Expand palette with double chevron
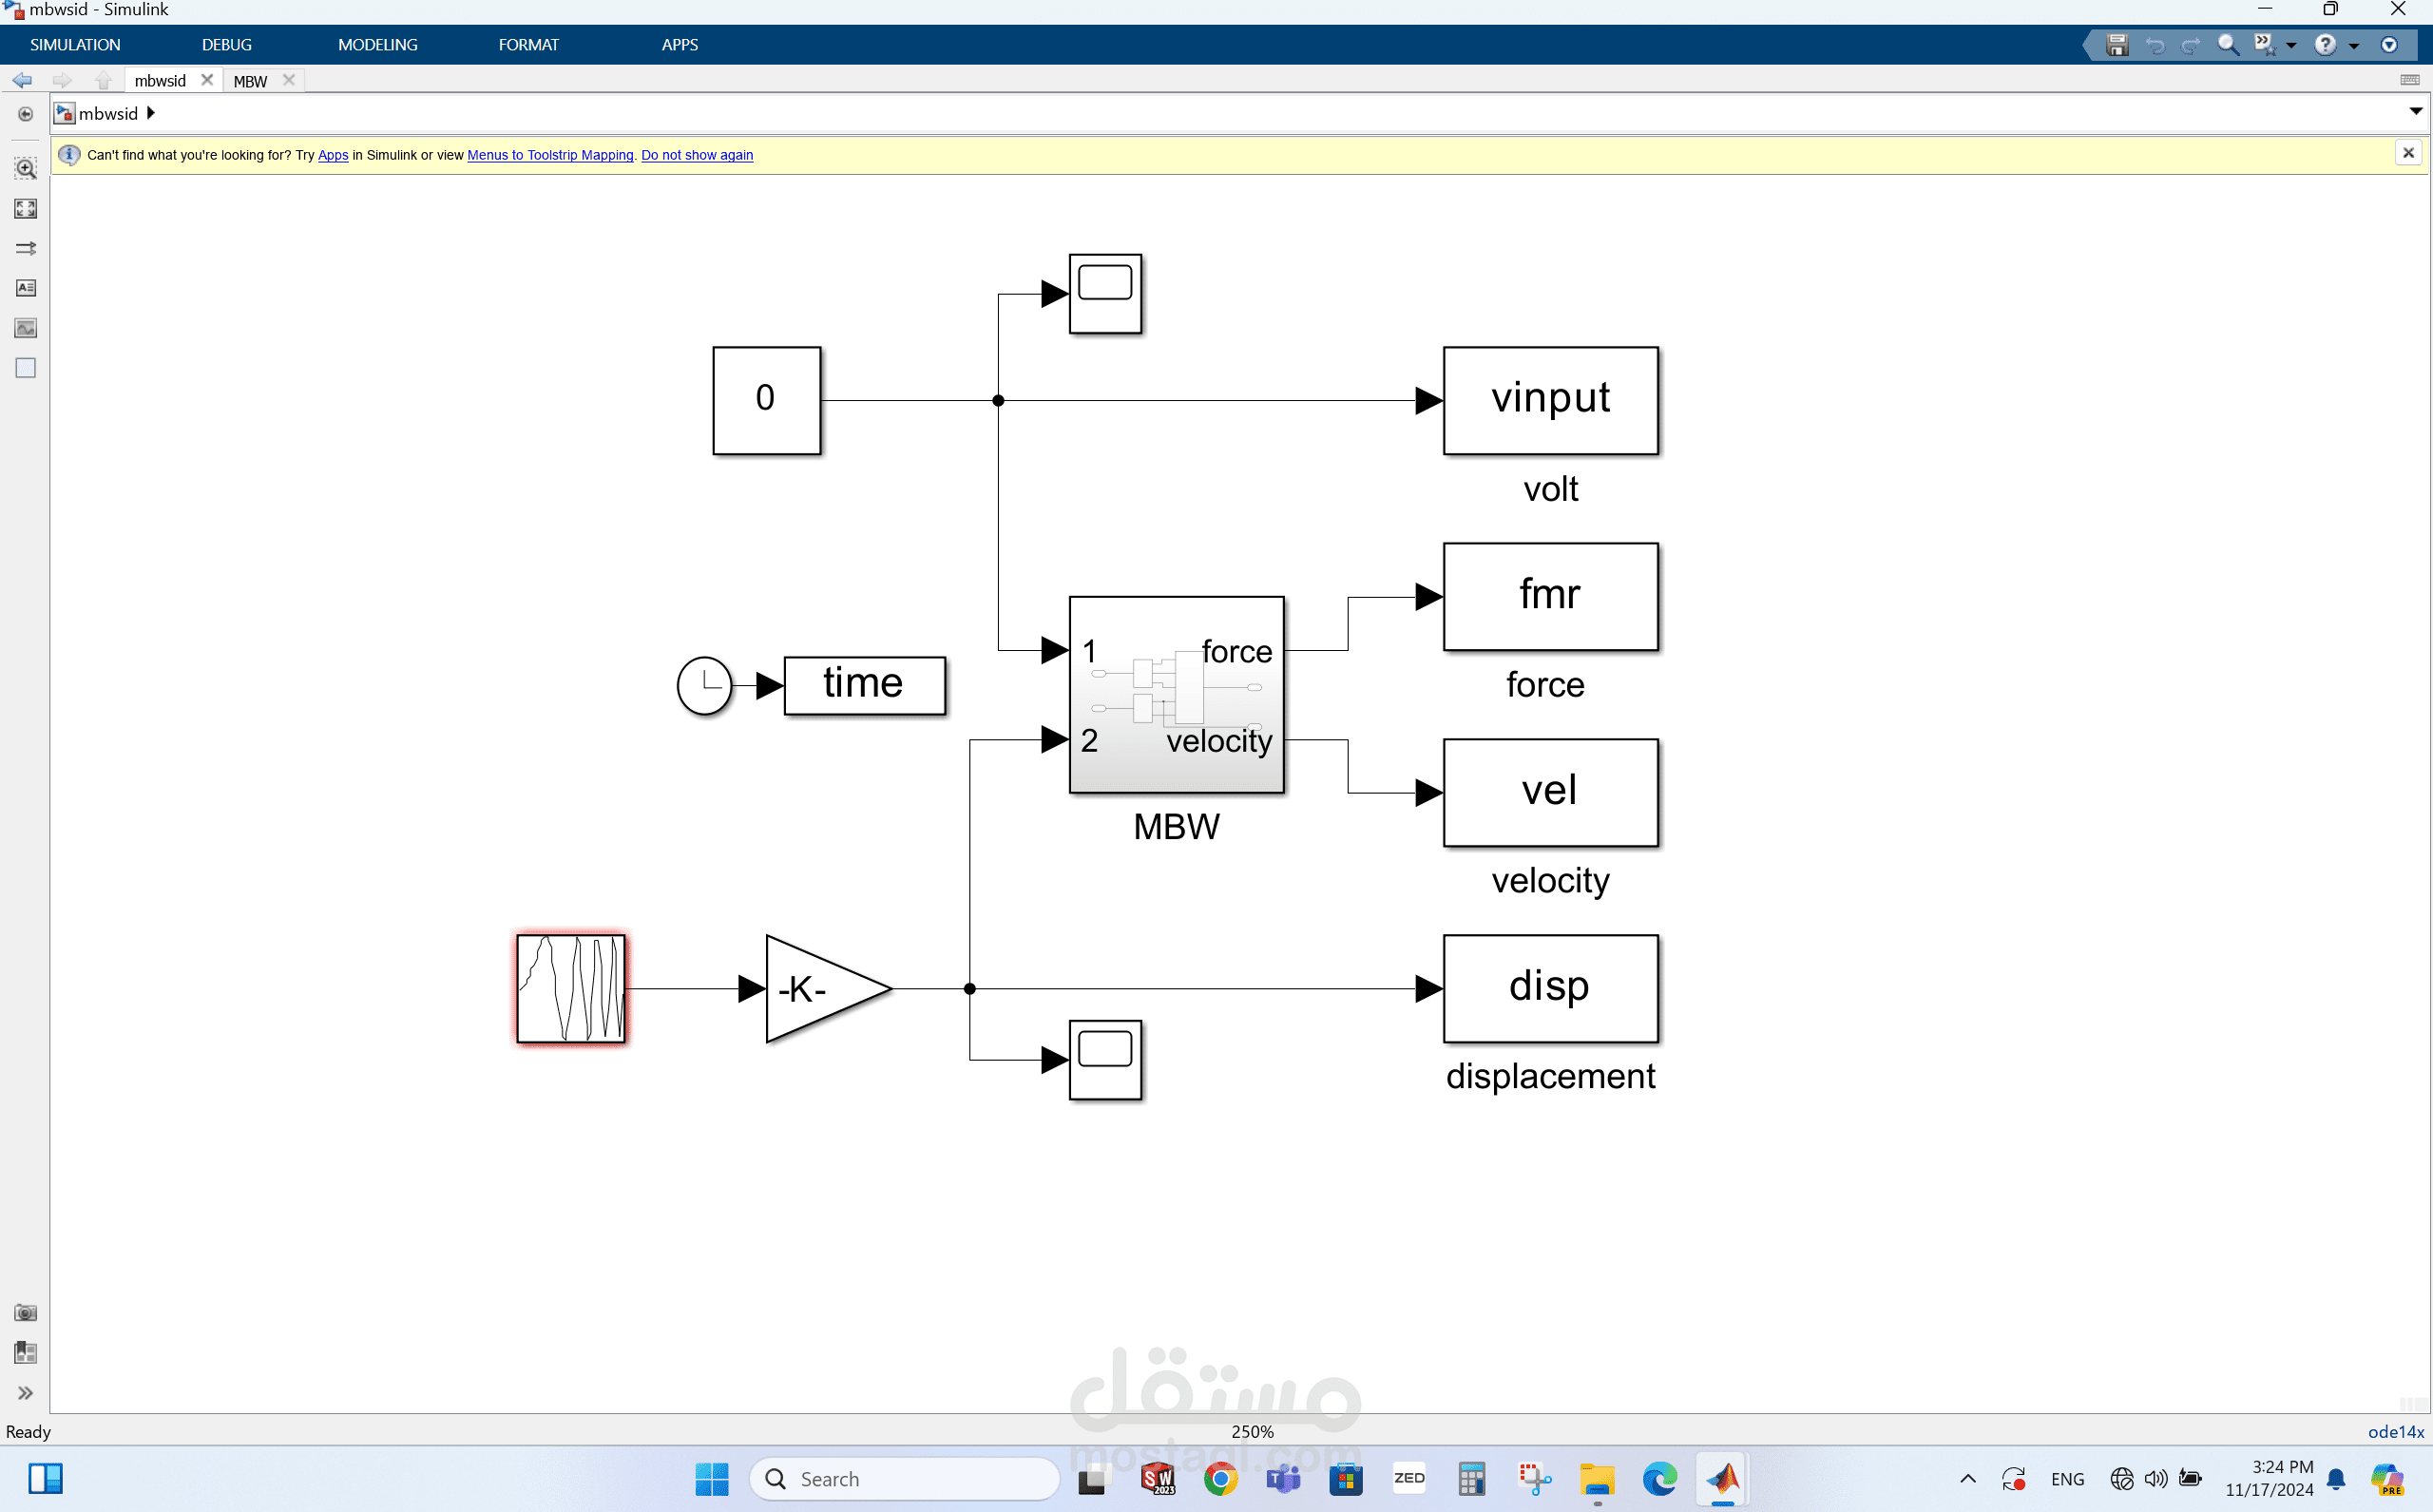 tap(25, 1393)
